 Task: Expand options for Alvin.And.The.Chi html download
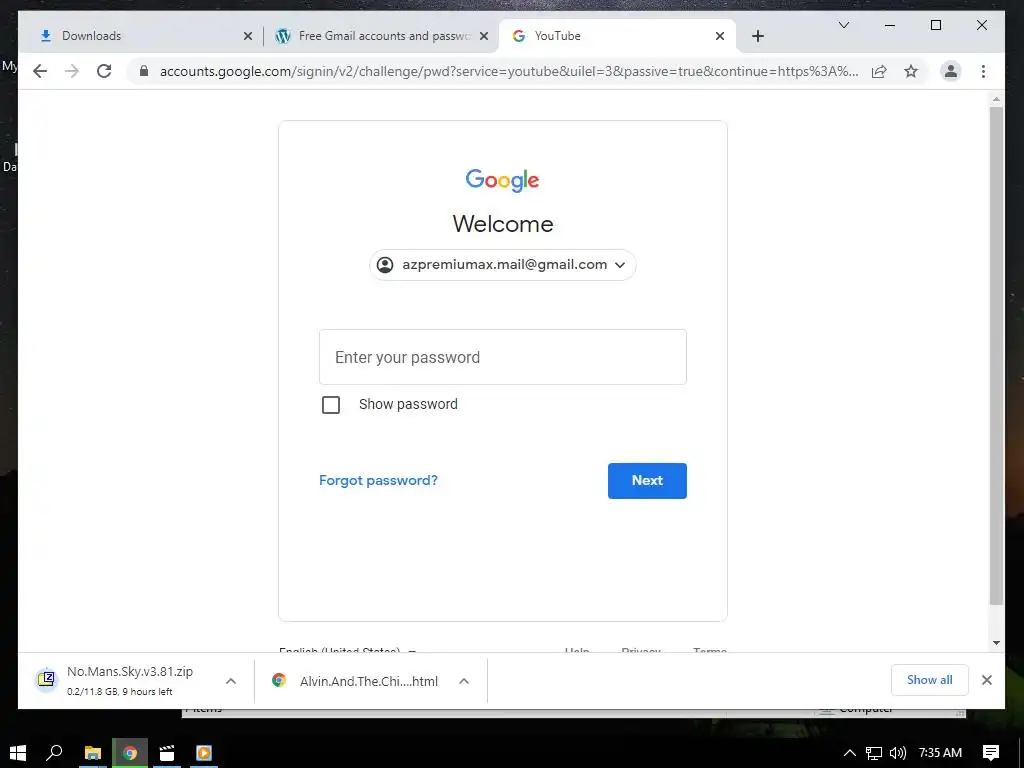tap(464, 681)
